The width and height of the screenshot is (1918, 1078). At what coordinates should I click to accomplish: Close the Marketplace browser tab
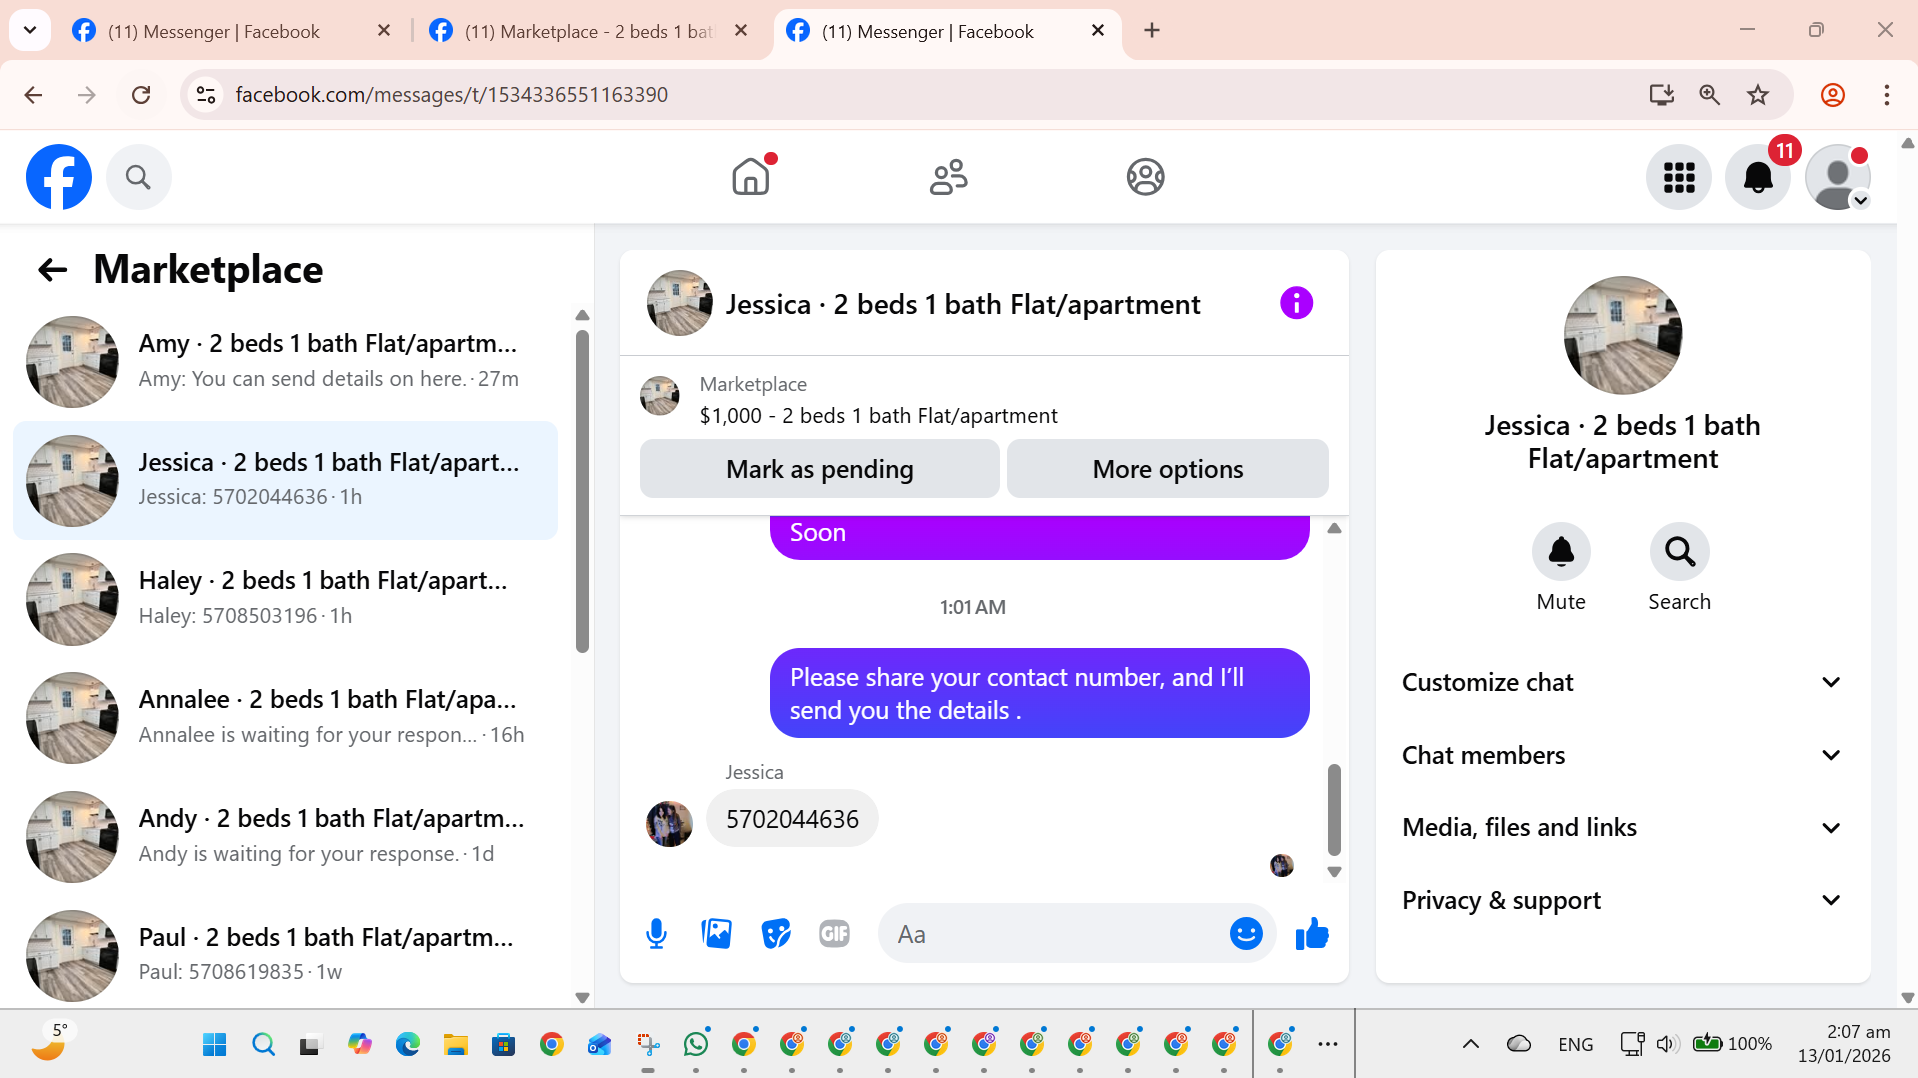pos(741,31)
